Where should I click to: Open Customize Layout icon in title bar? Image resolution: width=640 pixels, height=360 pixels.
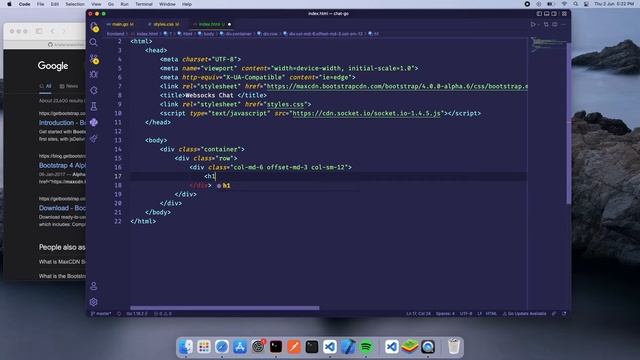click(x=564, y=13)
